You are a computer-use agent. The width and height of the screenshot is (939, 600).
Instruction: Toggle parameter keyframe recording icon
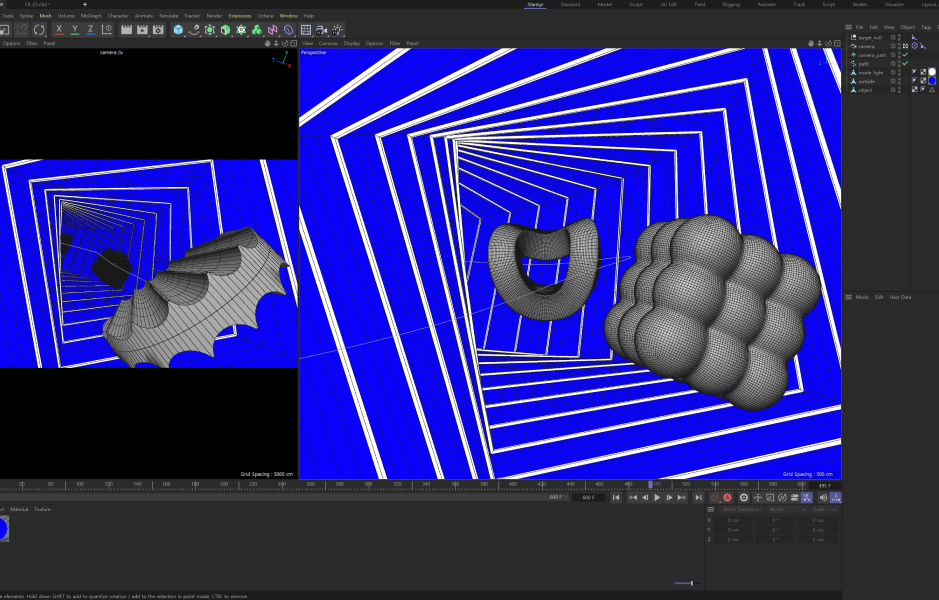(x=795, y=498)
